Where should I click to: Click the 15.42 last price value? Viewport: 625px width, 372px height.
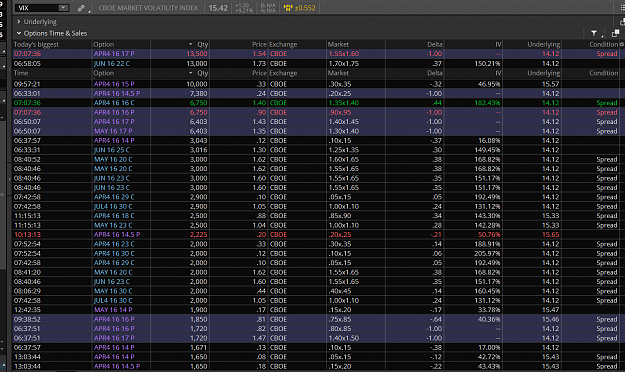218,8
